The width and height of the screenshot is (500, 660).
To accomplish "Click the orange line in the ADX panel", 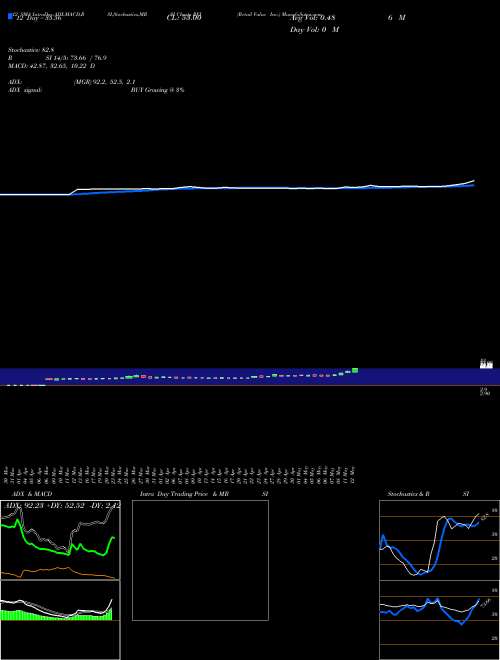I will point(59,572).
